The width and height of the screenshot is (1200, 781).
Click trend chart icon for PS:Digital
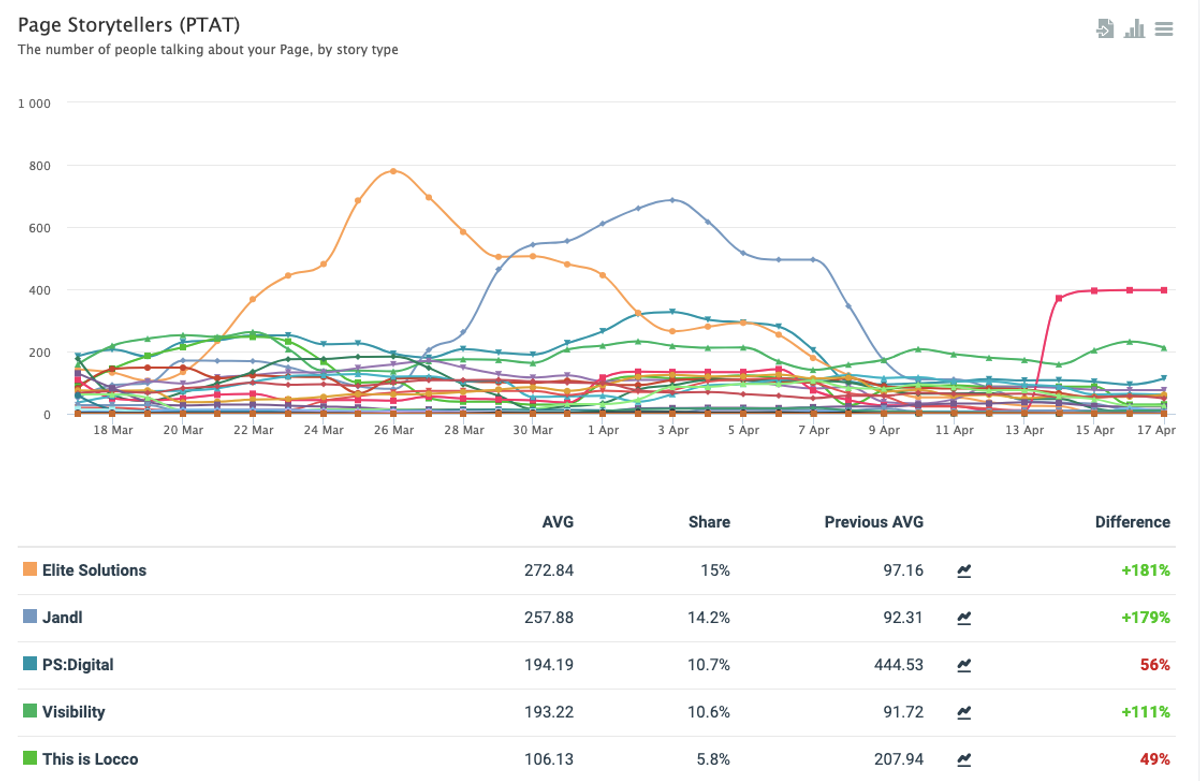click(x=964, y=665)
